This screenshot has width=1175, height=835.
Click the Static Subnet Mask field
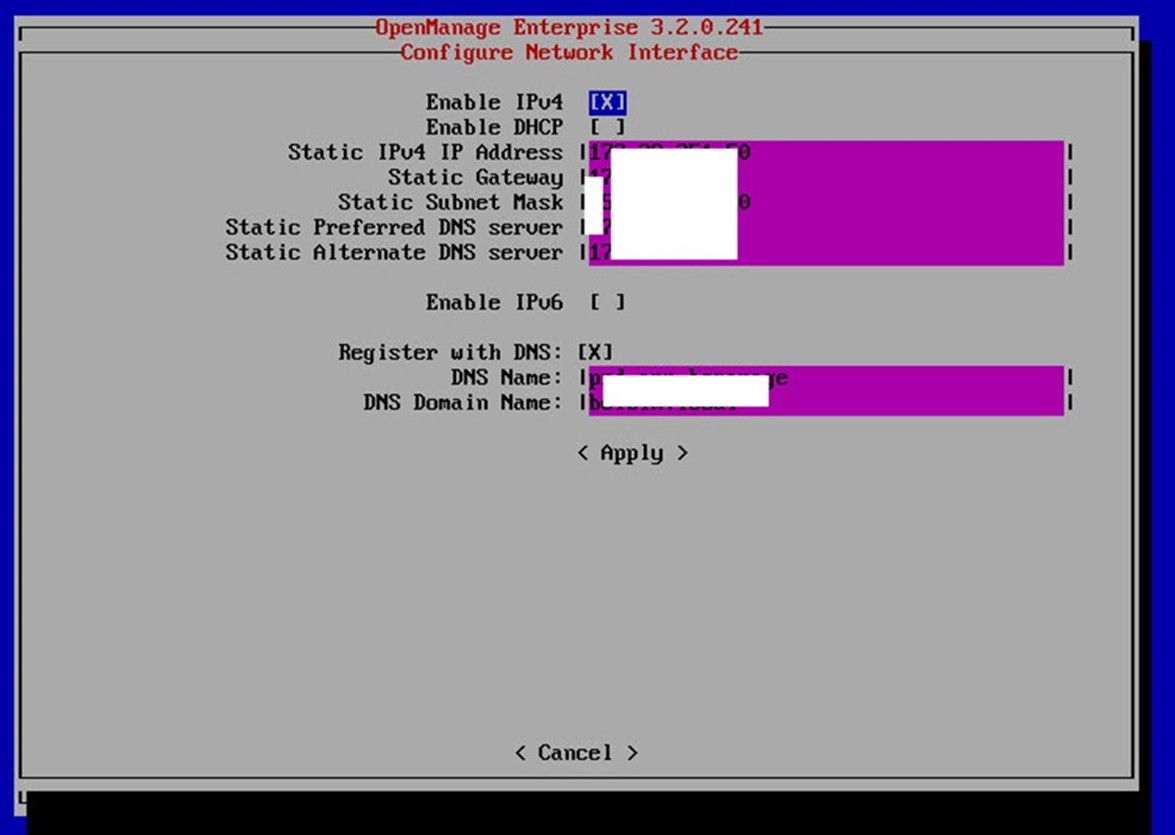(826, 202)
